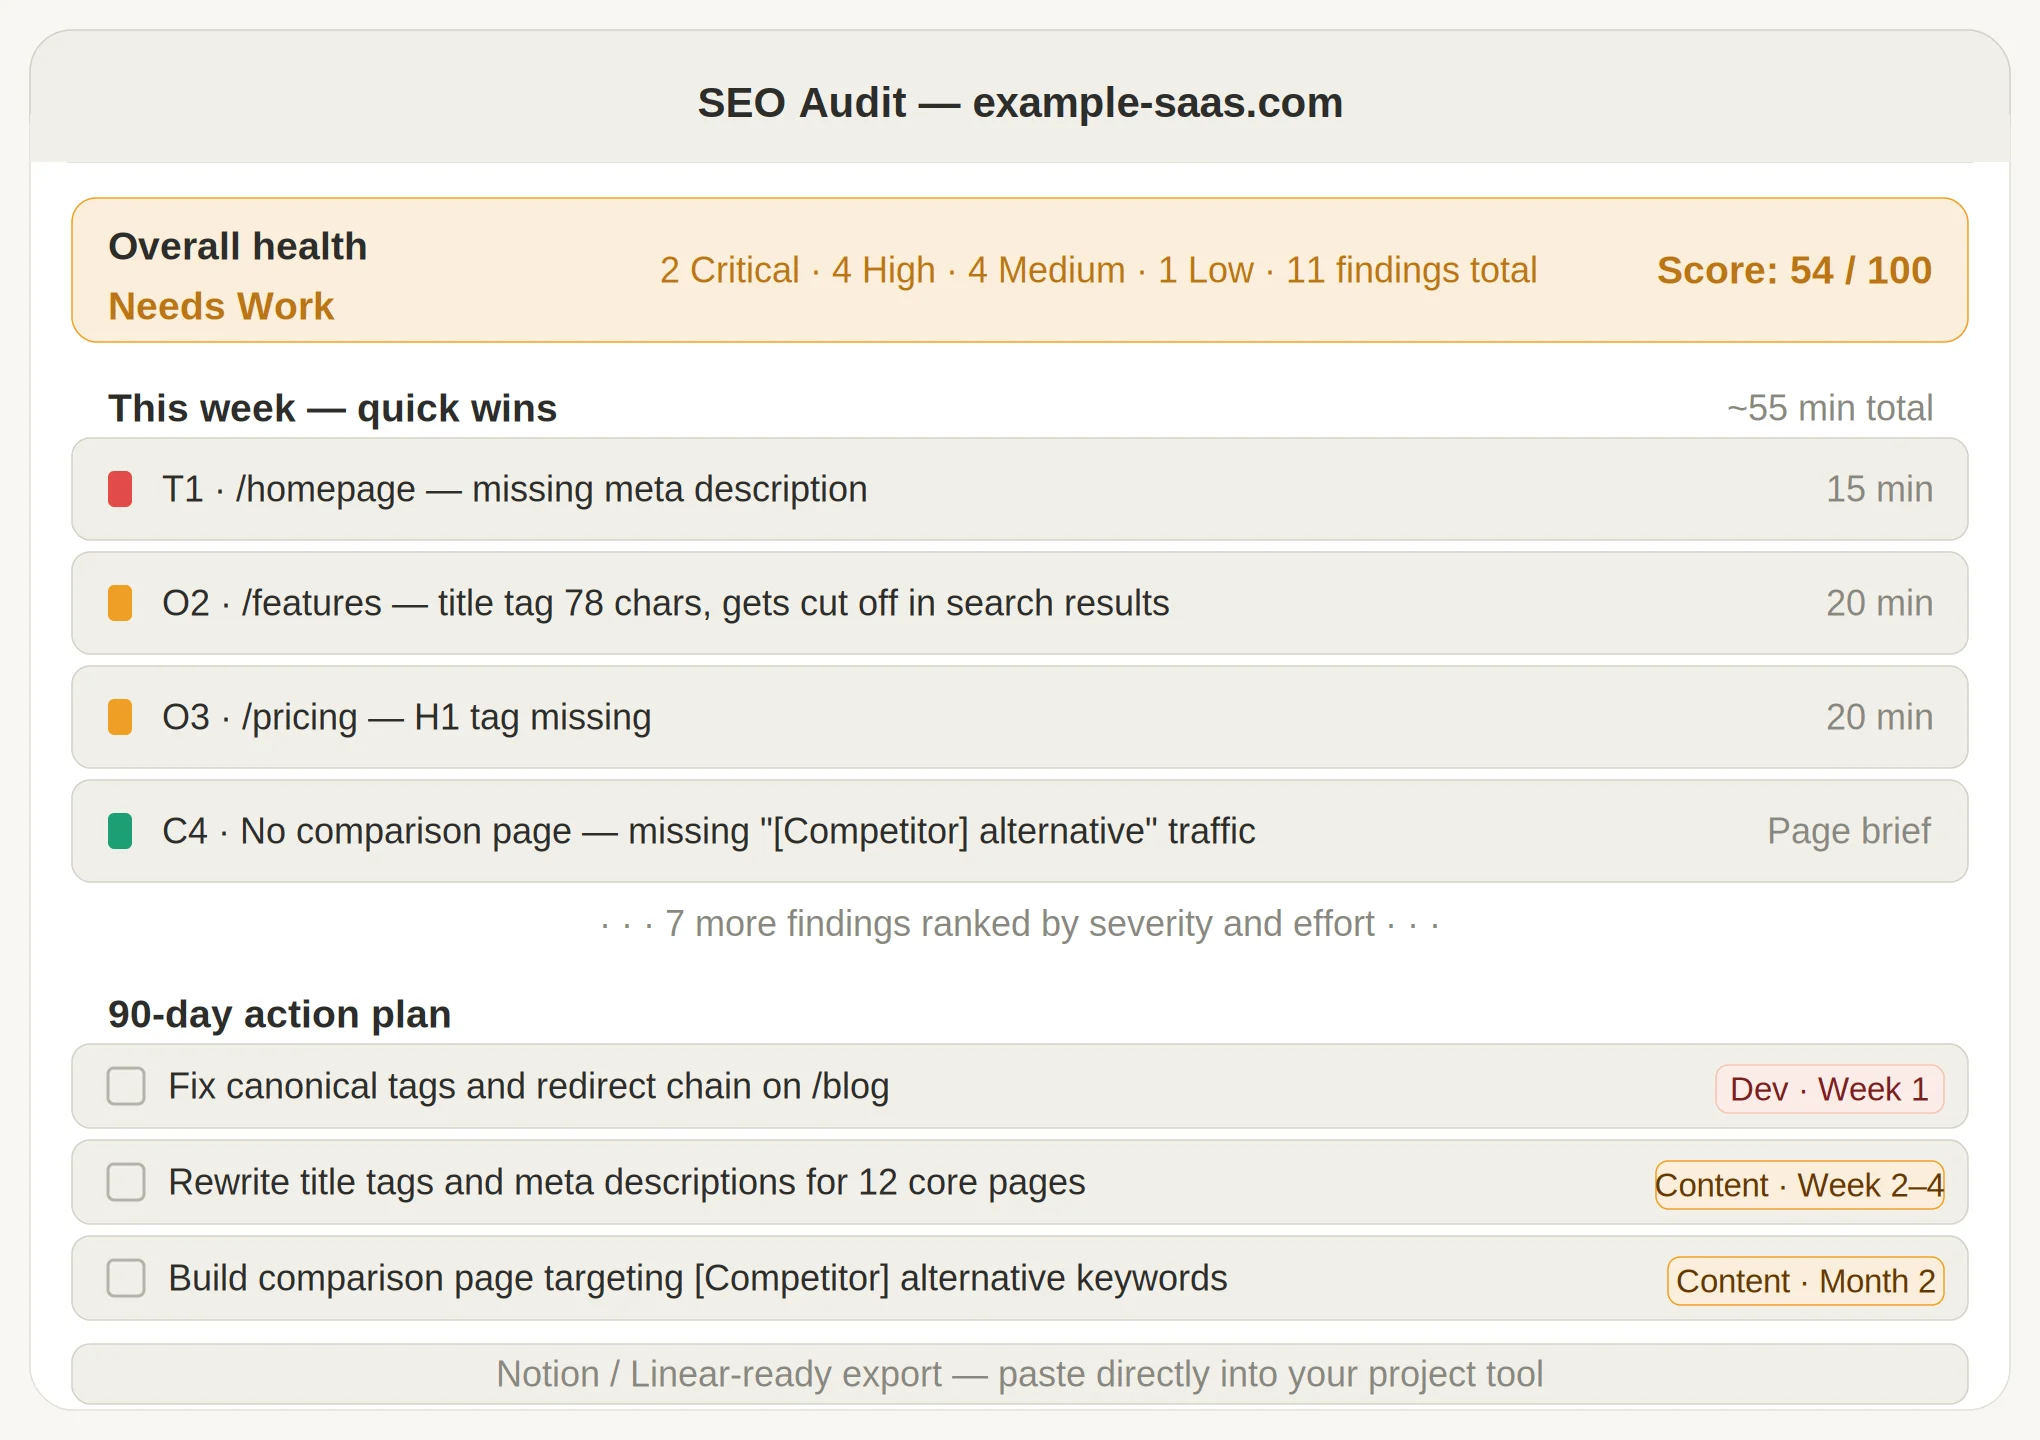Screen dimensions: 2040x1440
Task: Open O2 /features title tag finding row
Action: 1020,604
